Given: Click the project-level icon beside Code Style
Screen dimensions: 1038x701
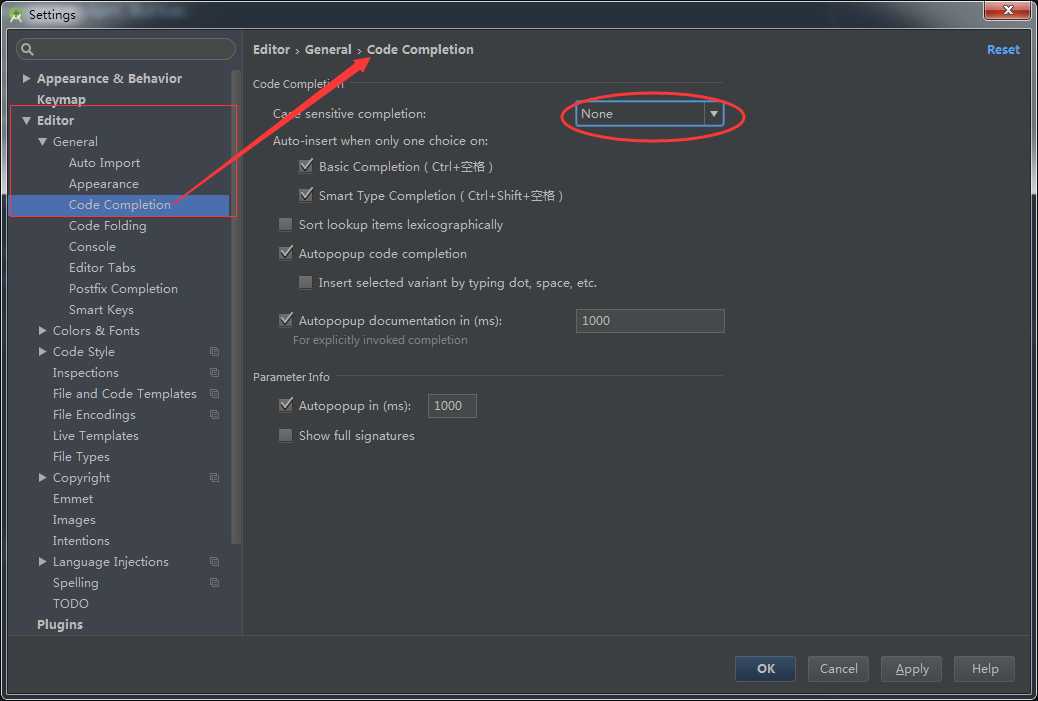Looking at the screenshot, I should 214,351.
